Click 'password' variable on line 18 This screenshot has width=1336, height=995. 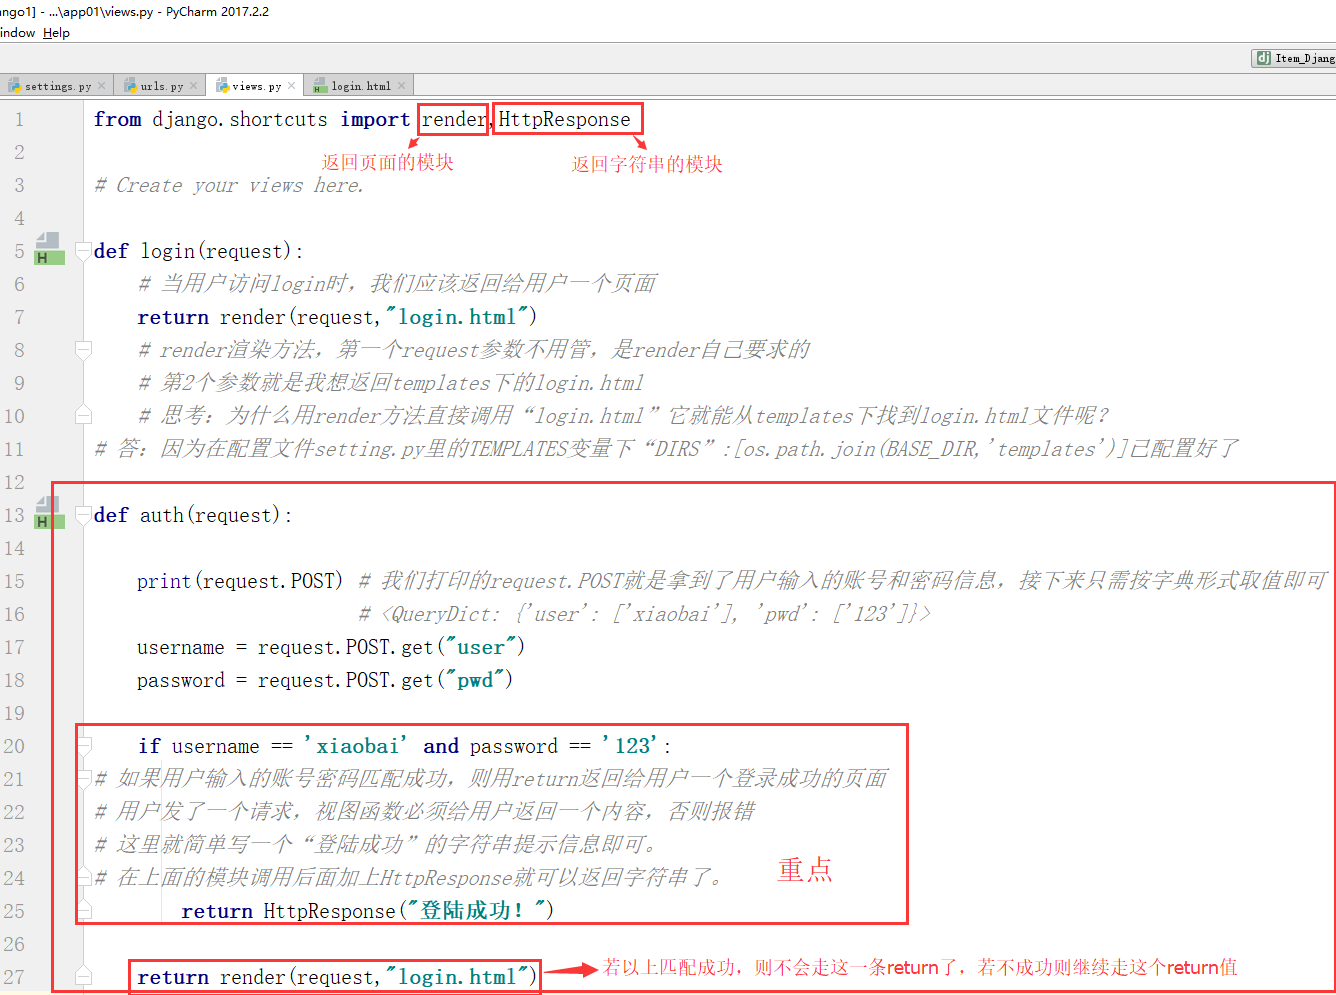coord(181,680)
